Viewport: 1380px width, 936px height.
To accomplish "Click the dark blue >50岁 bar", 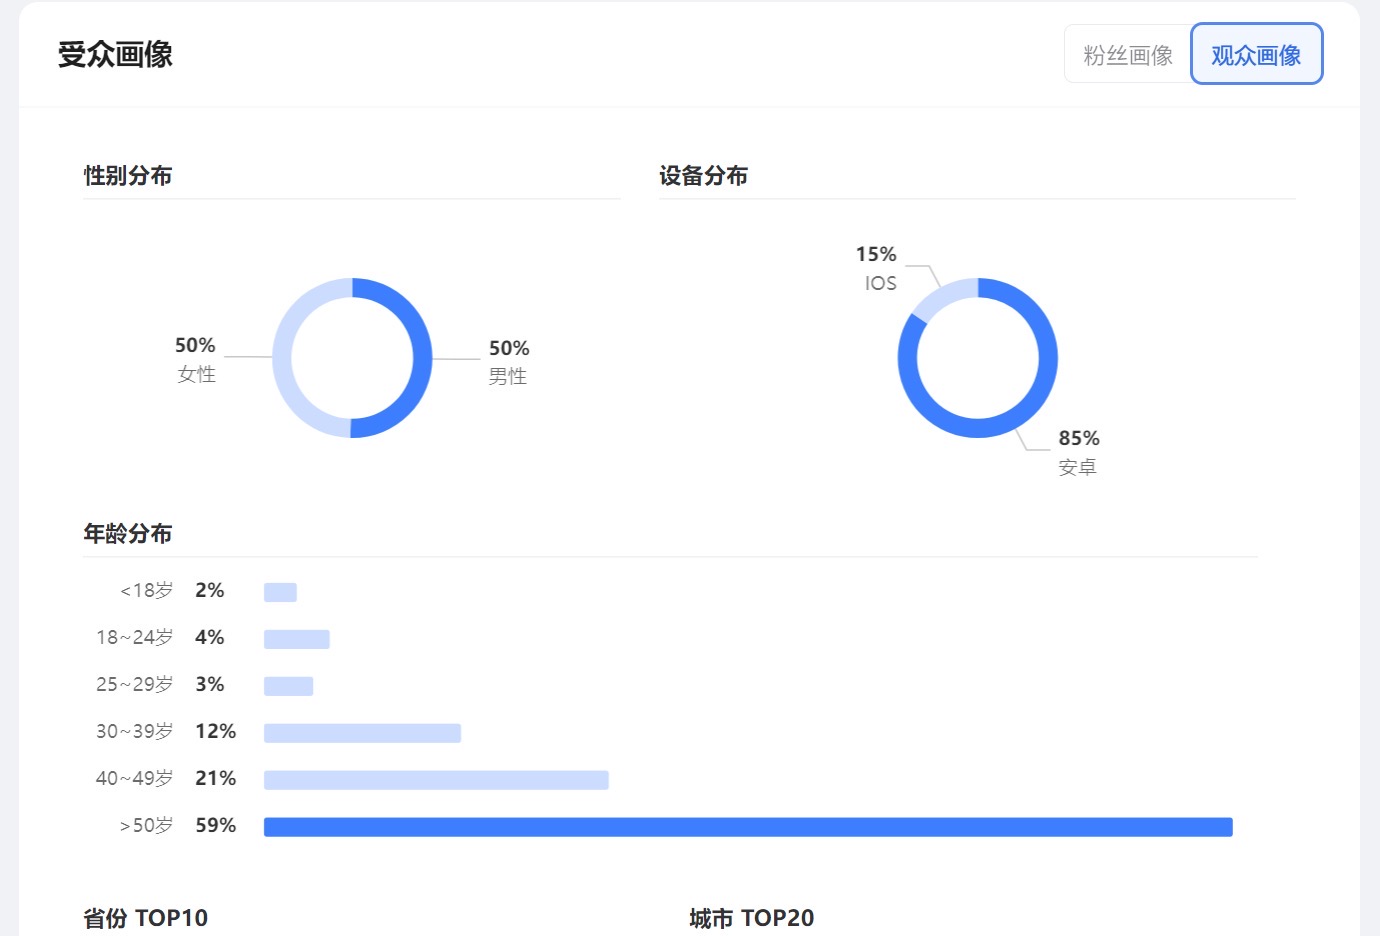I will click(748, 827).
